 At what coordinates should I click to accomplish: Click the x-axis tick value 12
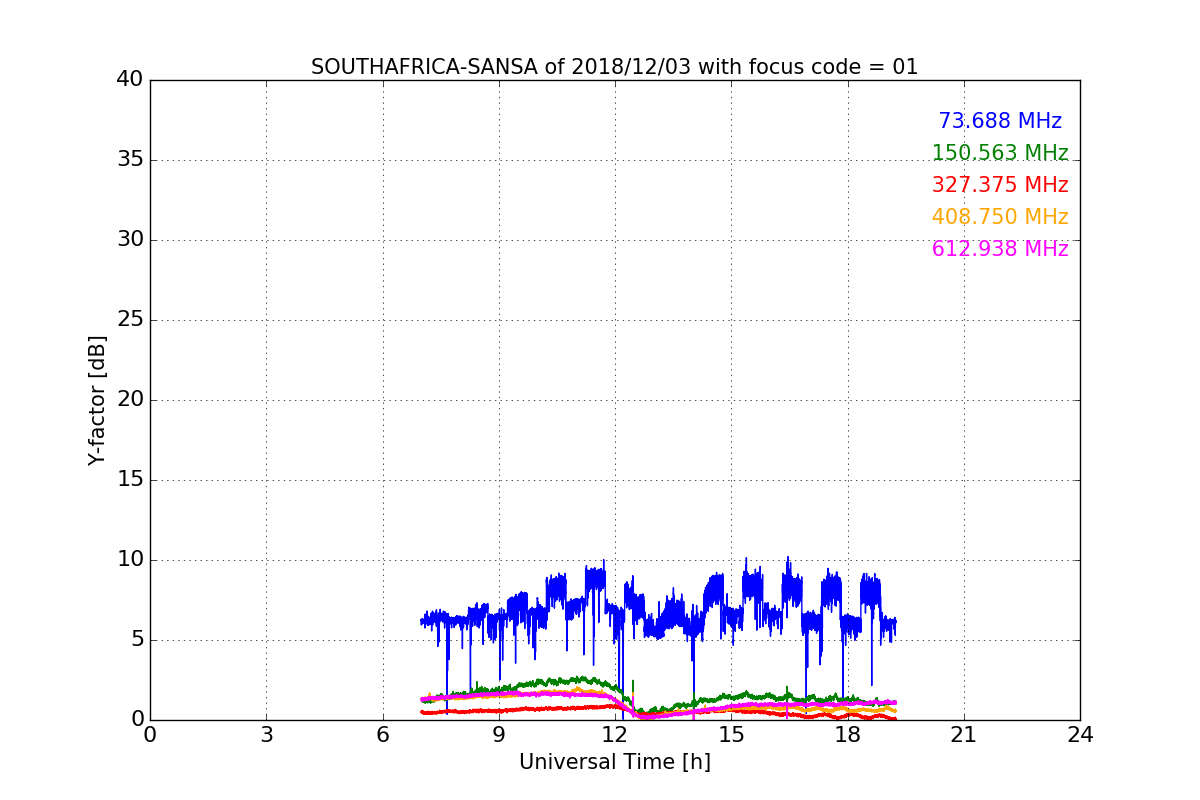coord(615,735)
